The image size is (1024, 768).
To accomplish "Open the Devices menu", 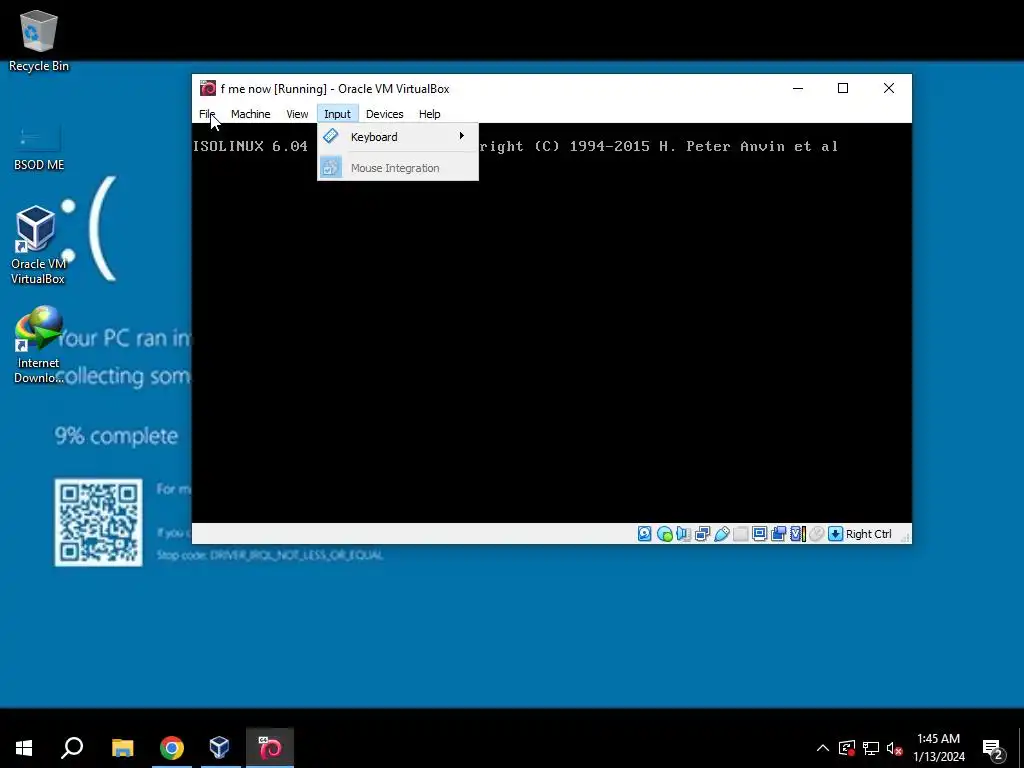I will pos(385,114).
